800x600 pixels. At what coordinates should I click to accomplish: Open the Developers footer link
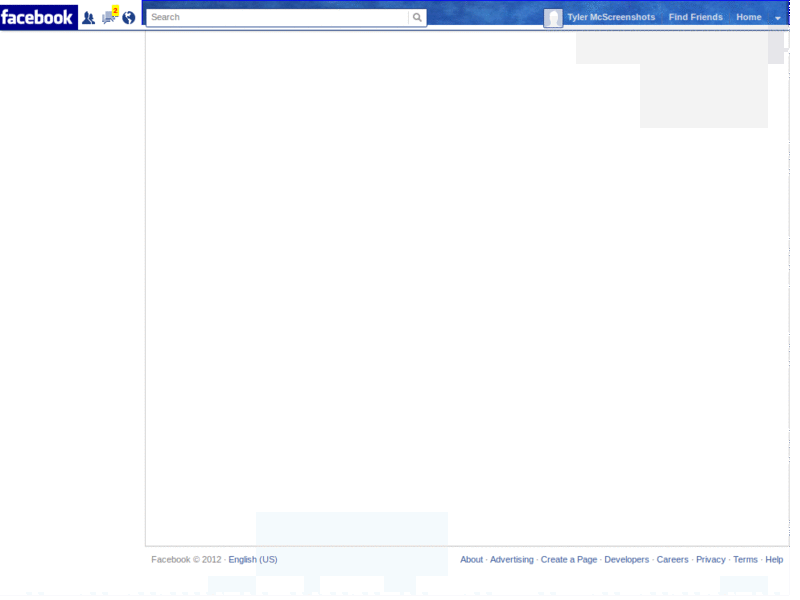pyautogui.click(x=627, y=560)
